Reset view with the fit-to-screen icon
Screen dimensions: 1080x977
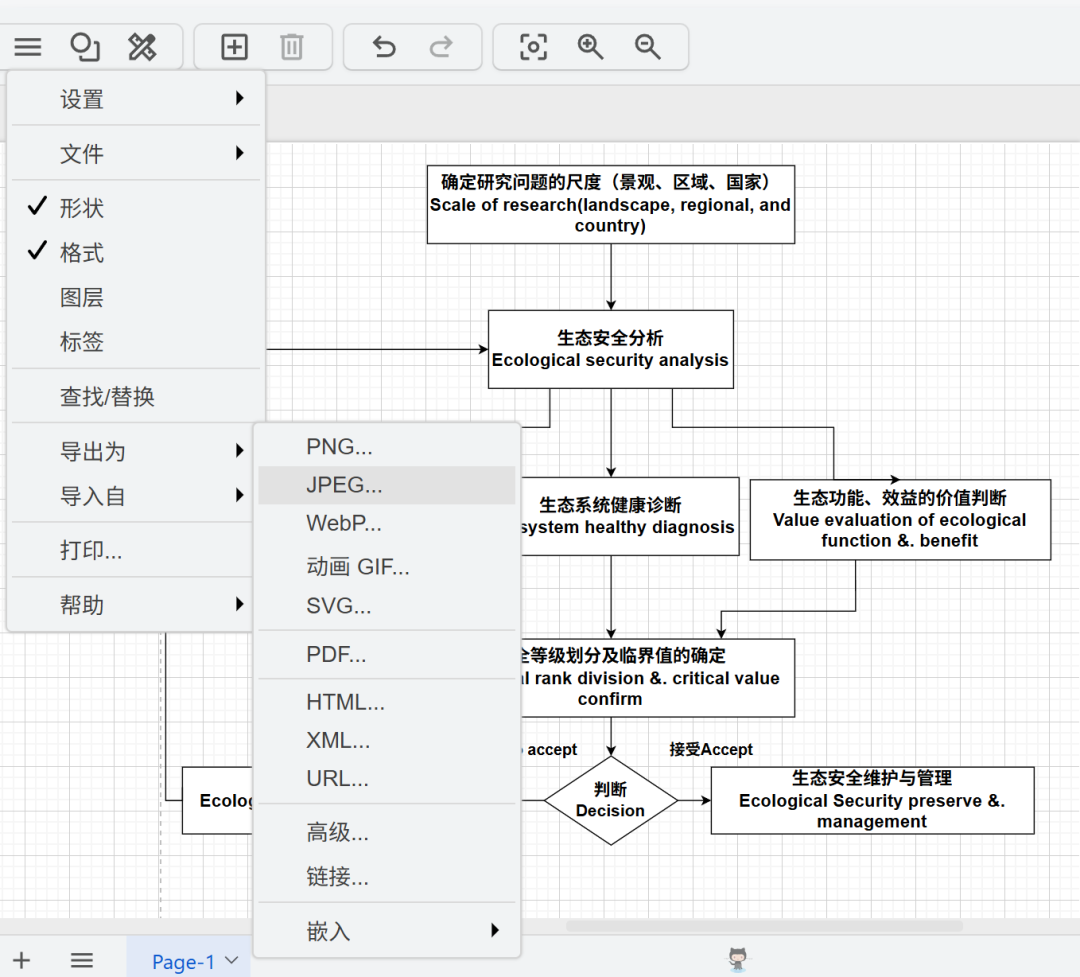(x=533, y=46)
